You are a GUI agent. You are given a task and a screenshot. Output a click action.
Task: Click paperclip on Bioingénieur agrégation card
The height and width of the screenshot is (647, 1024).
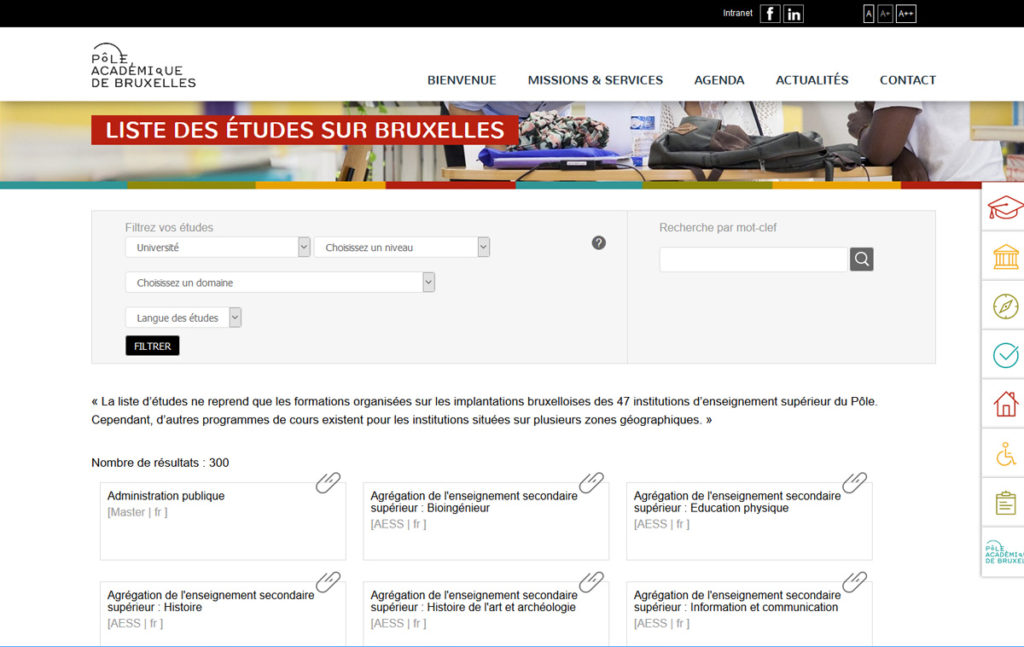(x=591, y=482)
